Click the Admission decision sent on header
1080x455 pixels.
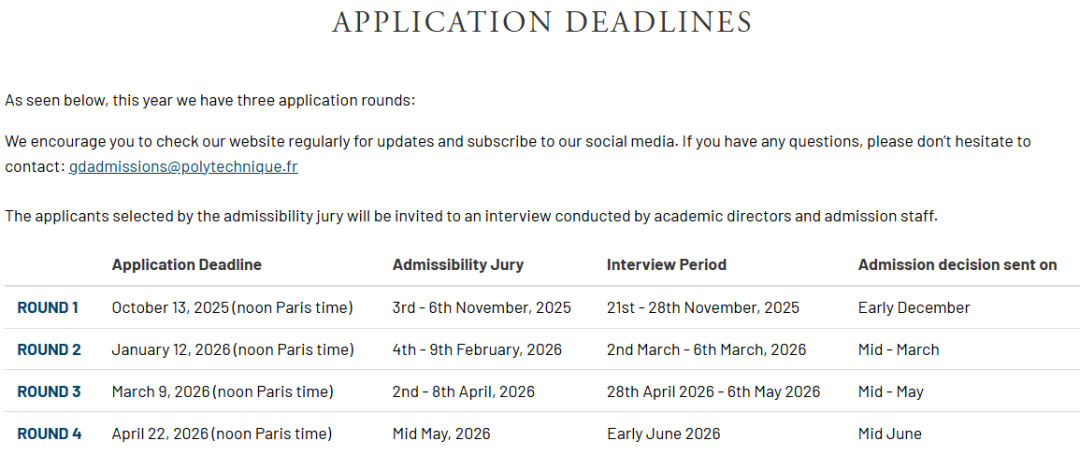957,265
